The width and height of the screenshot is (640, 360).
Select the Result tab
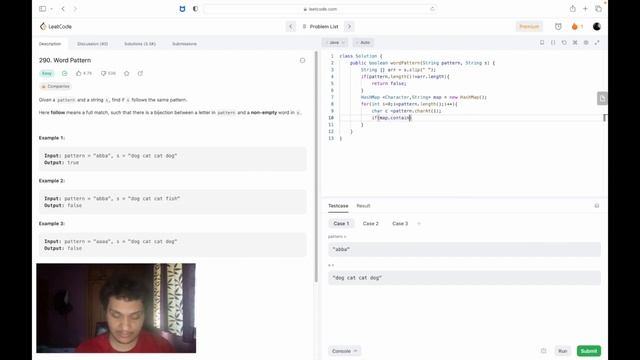pos(363,206)
